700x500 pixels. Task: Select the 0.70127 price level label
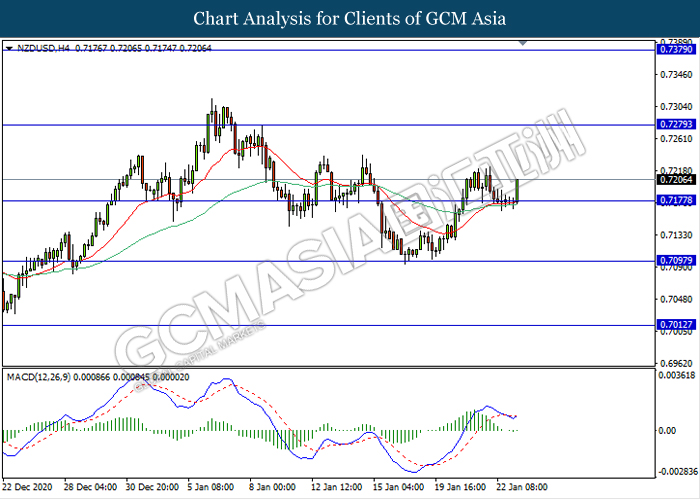(676, 325)
